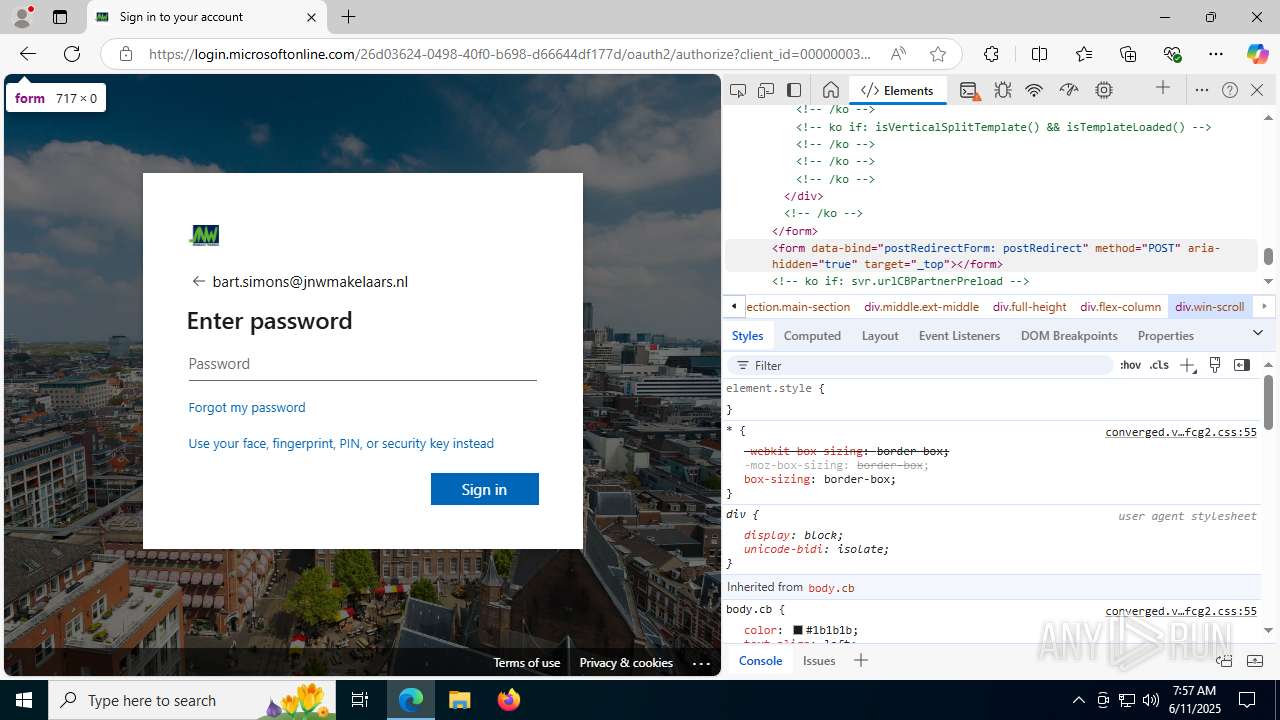This screenshot has width=1280, height=720.
Task: Open the converged CSS source link for * rule
Action: pyautogui.click(x=1181, y=432)
